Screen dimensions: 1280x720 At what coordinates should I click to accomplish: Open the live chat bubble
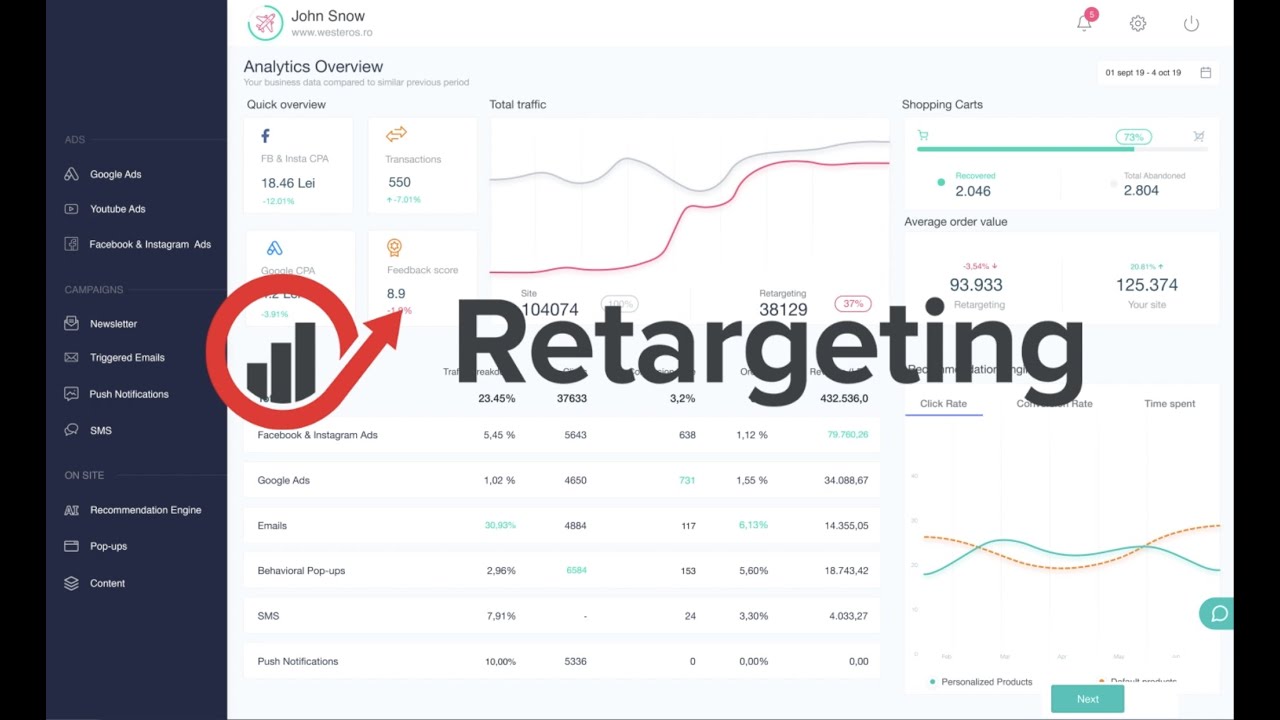[1217, 613]
